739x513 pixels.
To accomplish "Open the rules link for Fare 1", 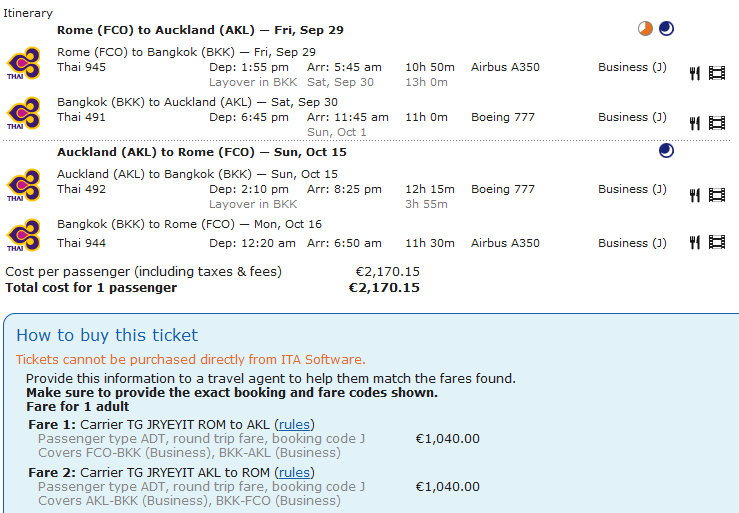I will [x=293, y=425].
